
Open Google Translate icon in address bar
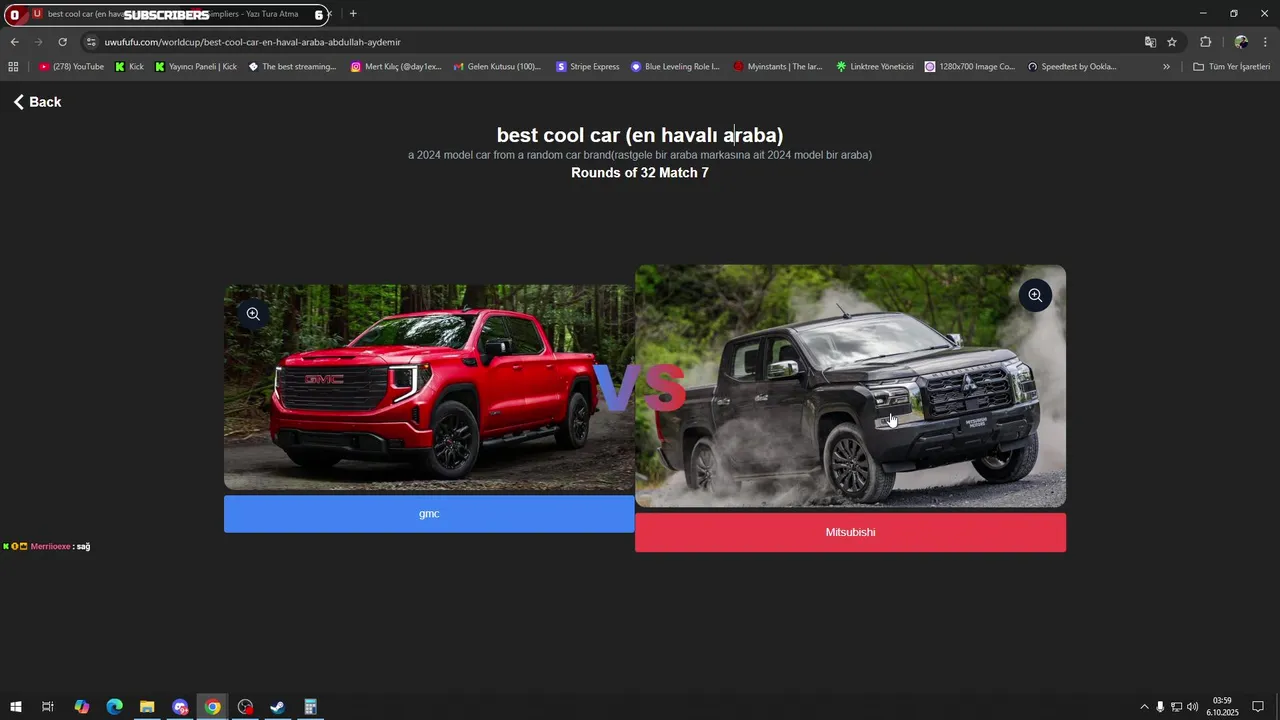point(1150,42)
